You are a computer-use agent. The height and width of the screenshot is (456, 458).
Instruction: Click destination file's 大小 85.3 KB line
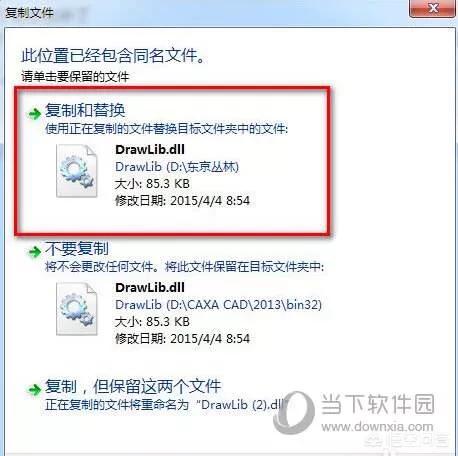click(x=152, y=322)
